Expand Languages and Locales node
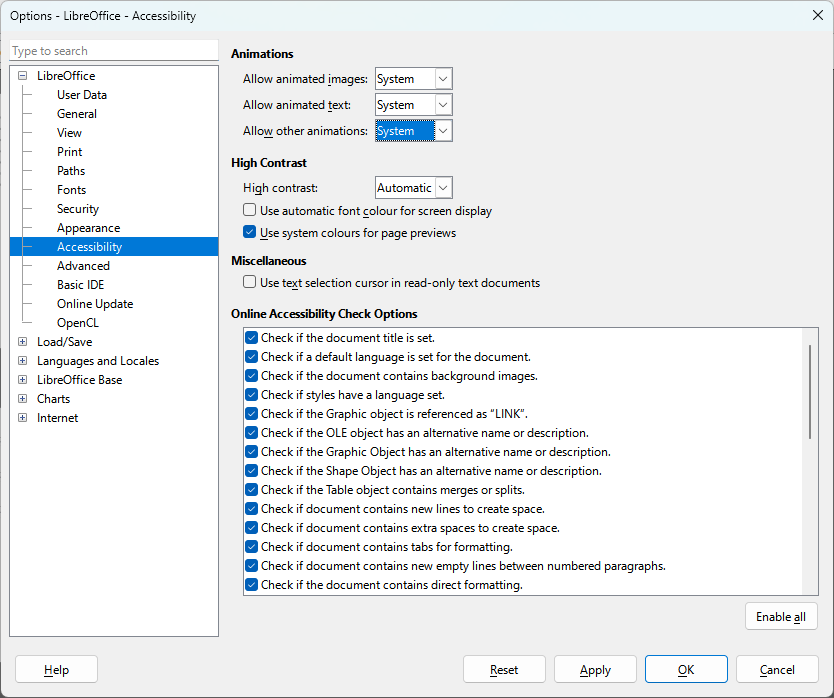 tap(22, 361)
